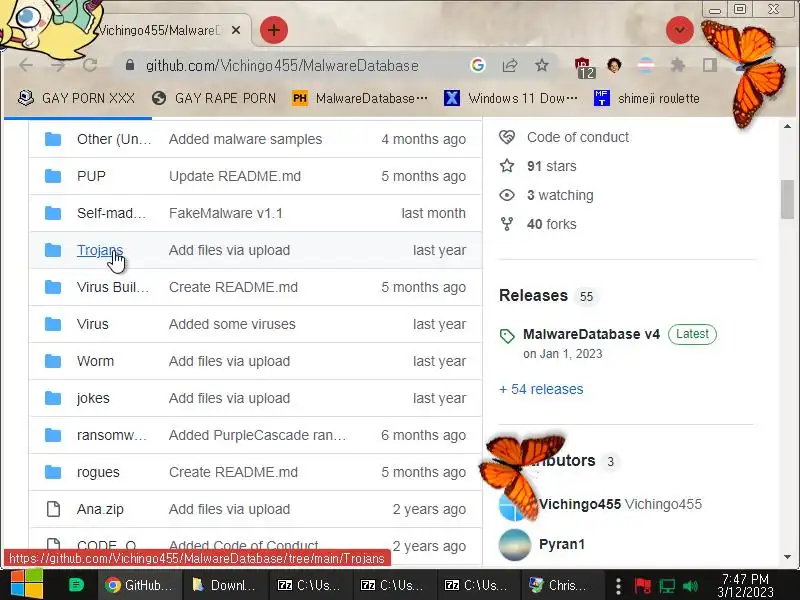800x600 pixels.
Task: Open commit 'FakeMalware v1.1'
Action: pyautogui.click(x=226, y=213)
